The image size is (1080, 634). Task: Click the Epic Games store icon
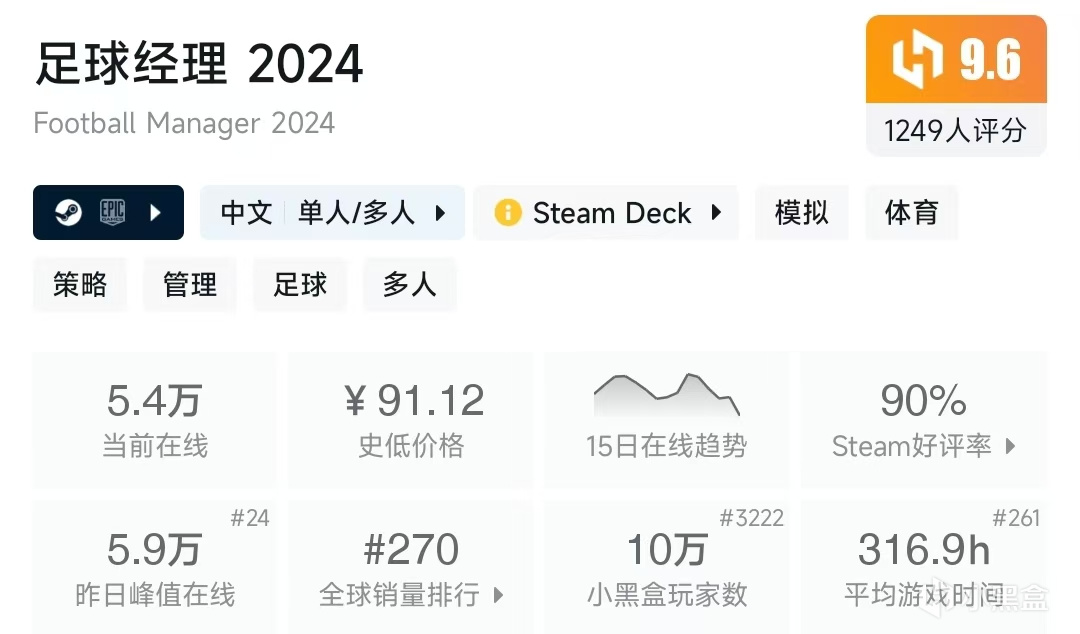pyautogui.click(x=112, y=213)
